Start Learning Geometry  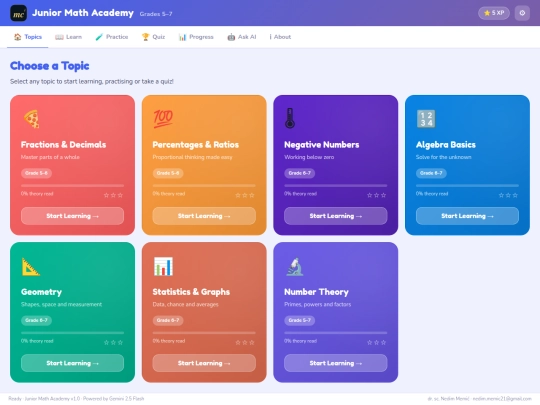tap(72, 363)
